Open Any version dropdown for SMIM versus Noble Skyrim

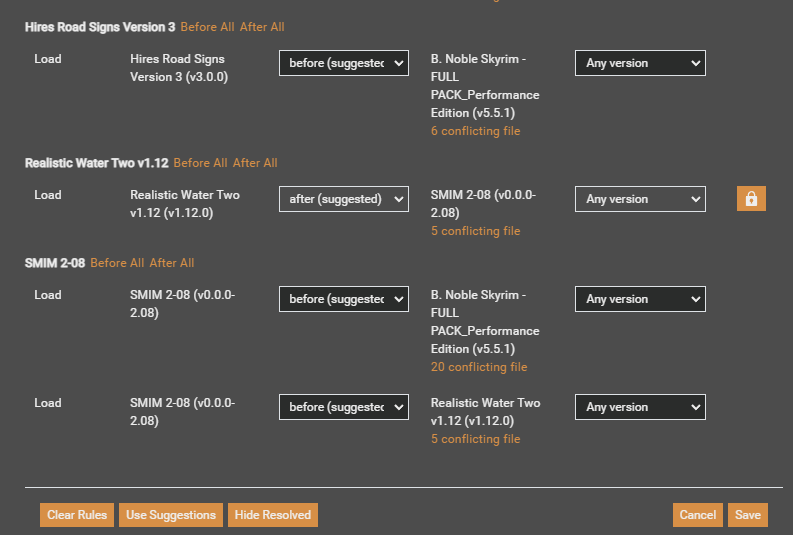point(640,299)
